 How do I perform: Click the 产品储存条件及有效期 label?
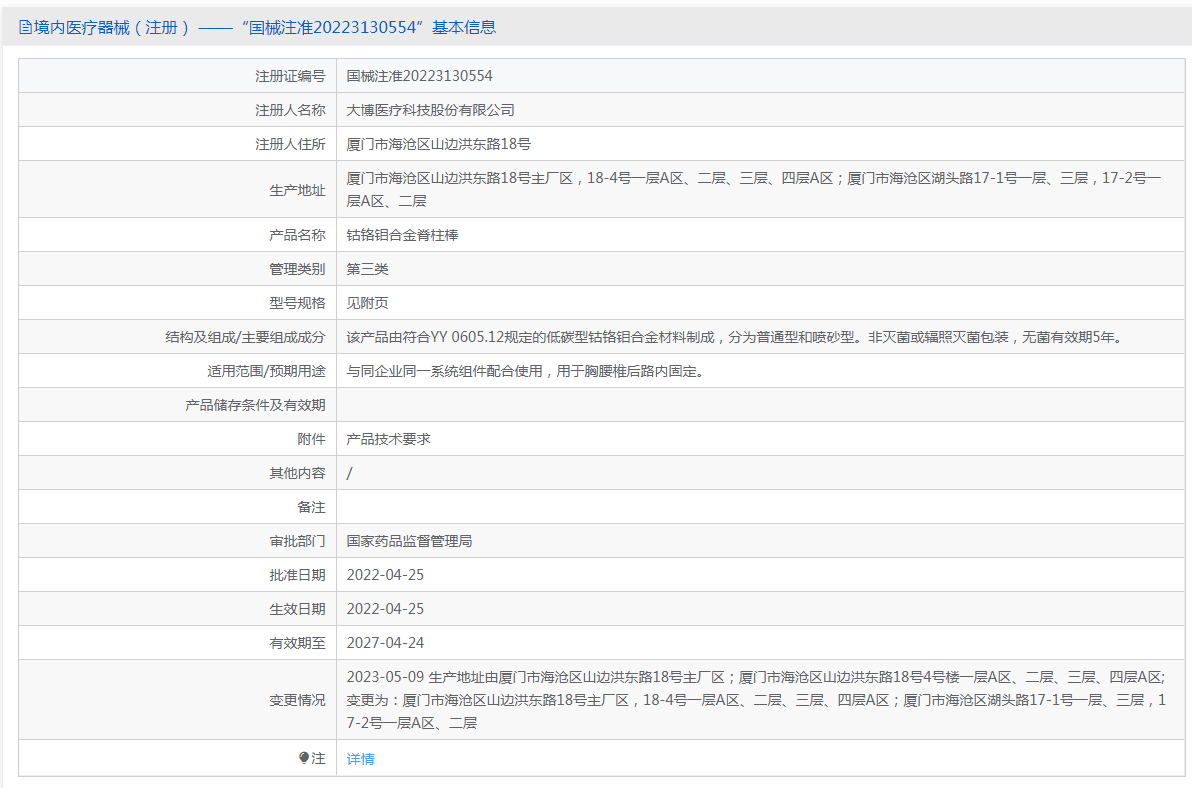(x=255, y=405)
